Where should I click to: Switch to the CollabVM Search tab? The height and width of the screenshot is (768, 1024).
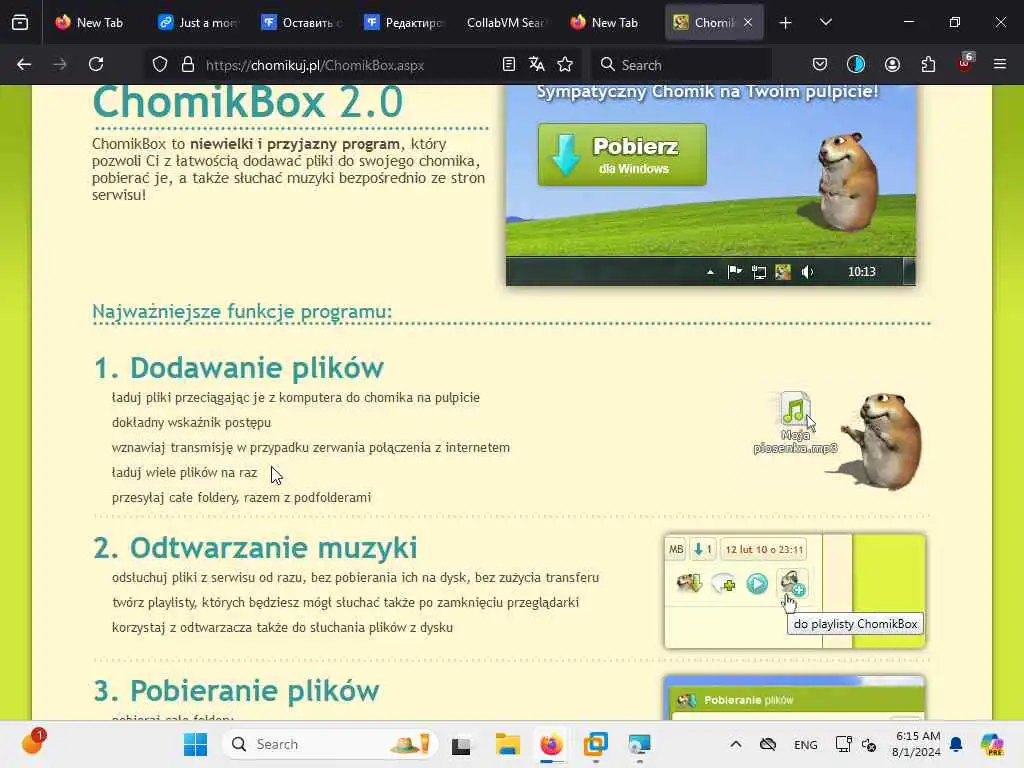(x=507, y=23)
